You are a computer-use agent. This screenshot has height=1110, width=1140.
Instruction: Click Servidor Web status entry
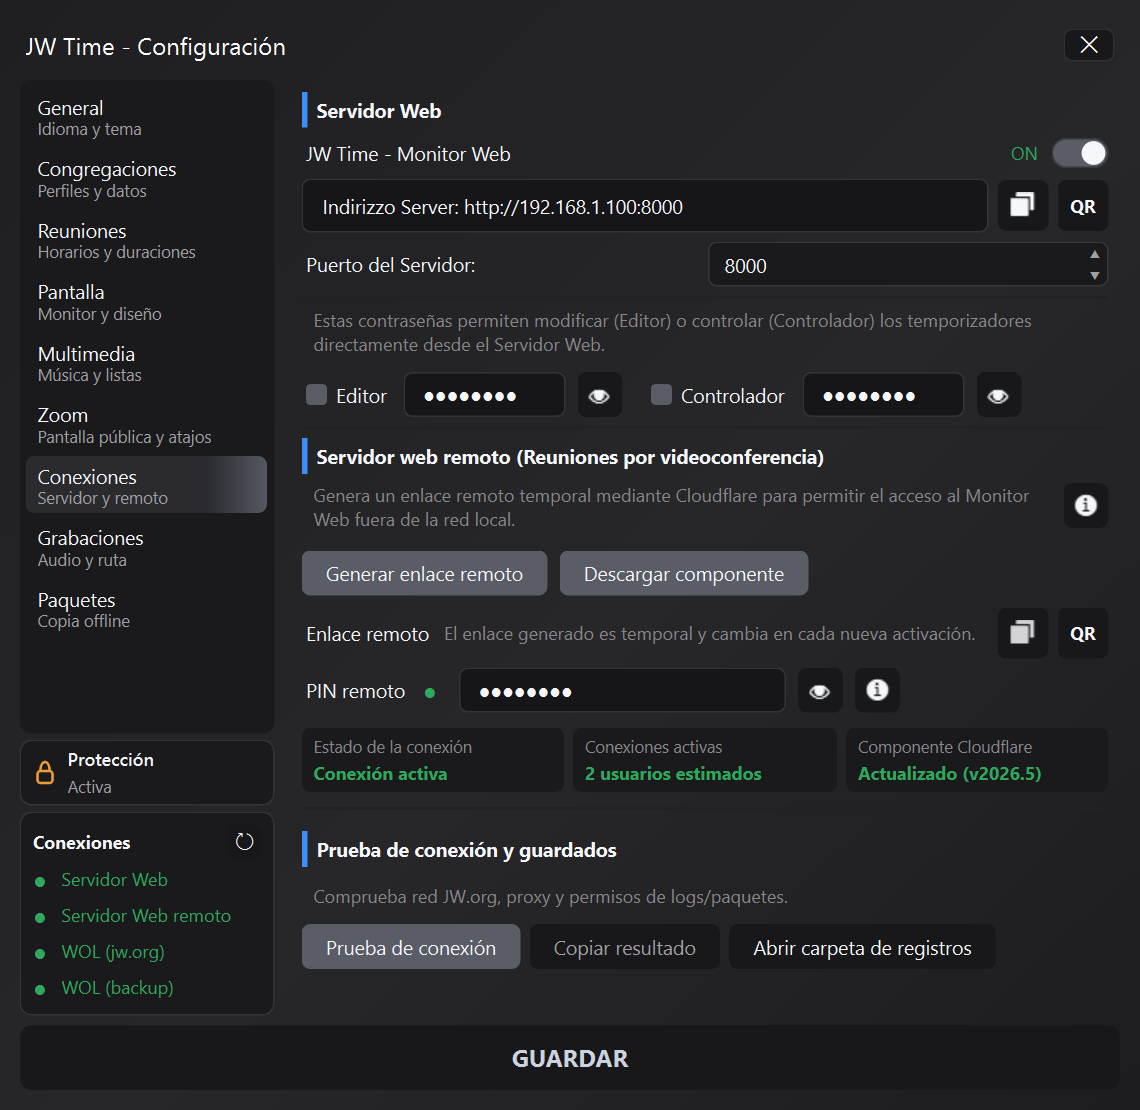(x=114, y=880)
